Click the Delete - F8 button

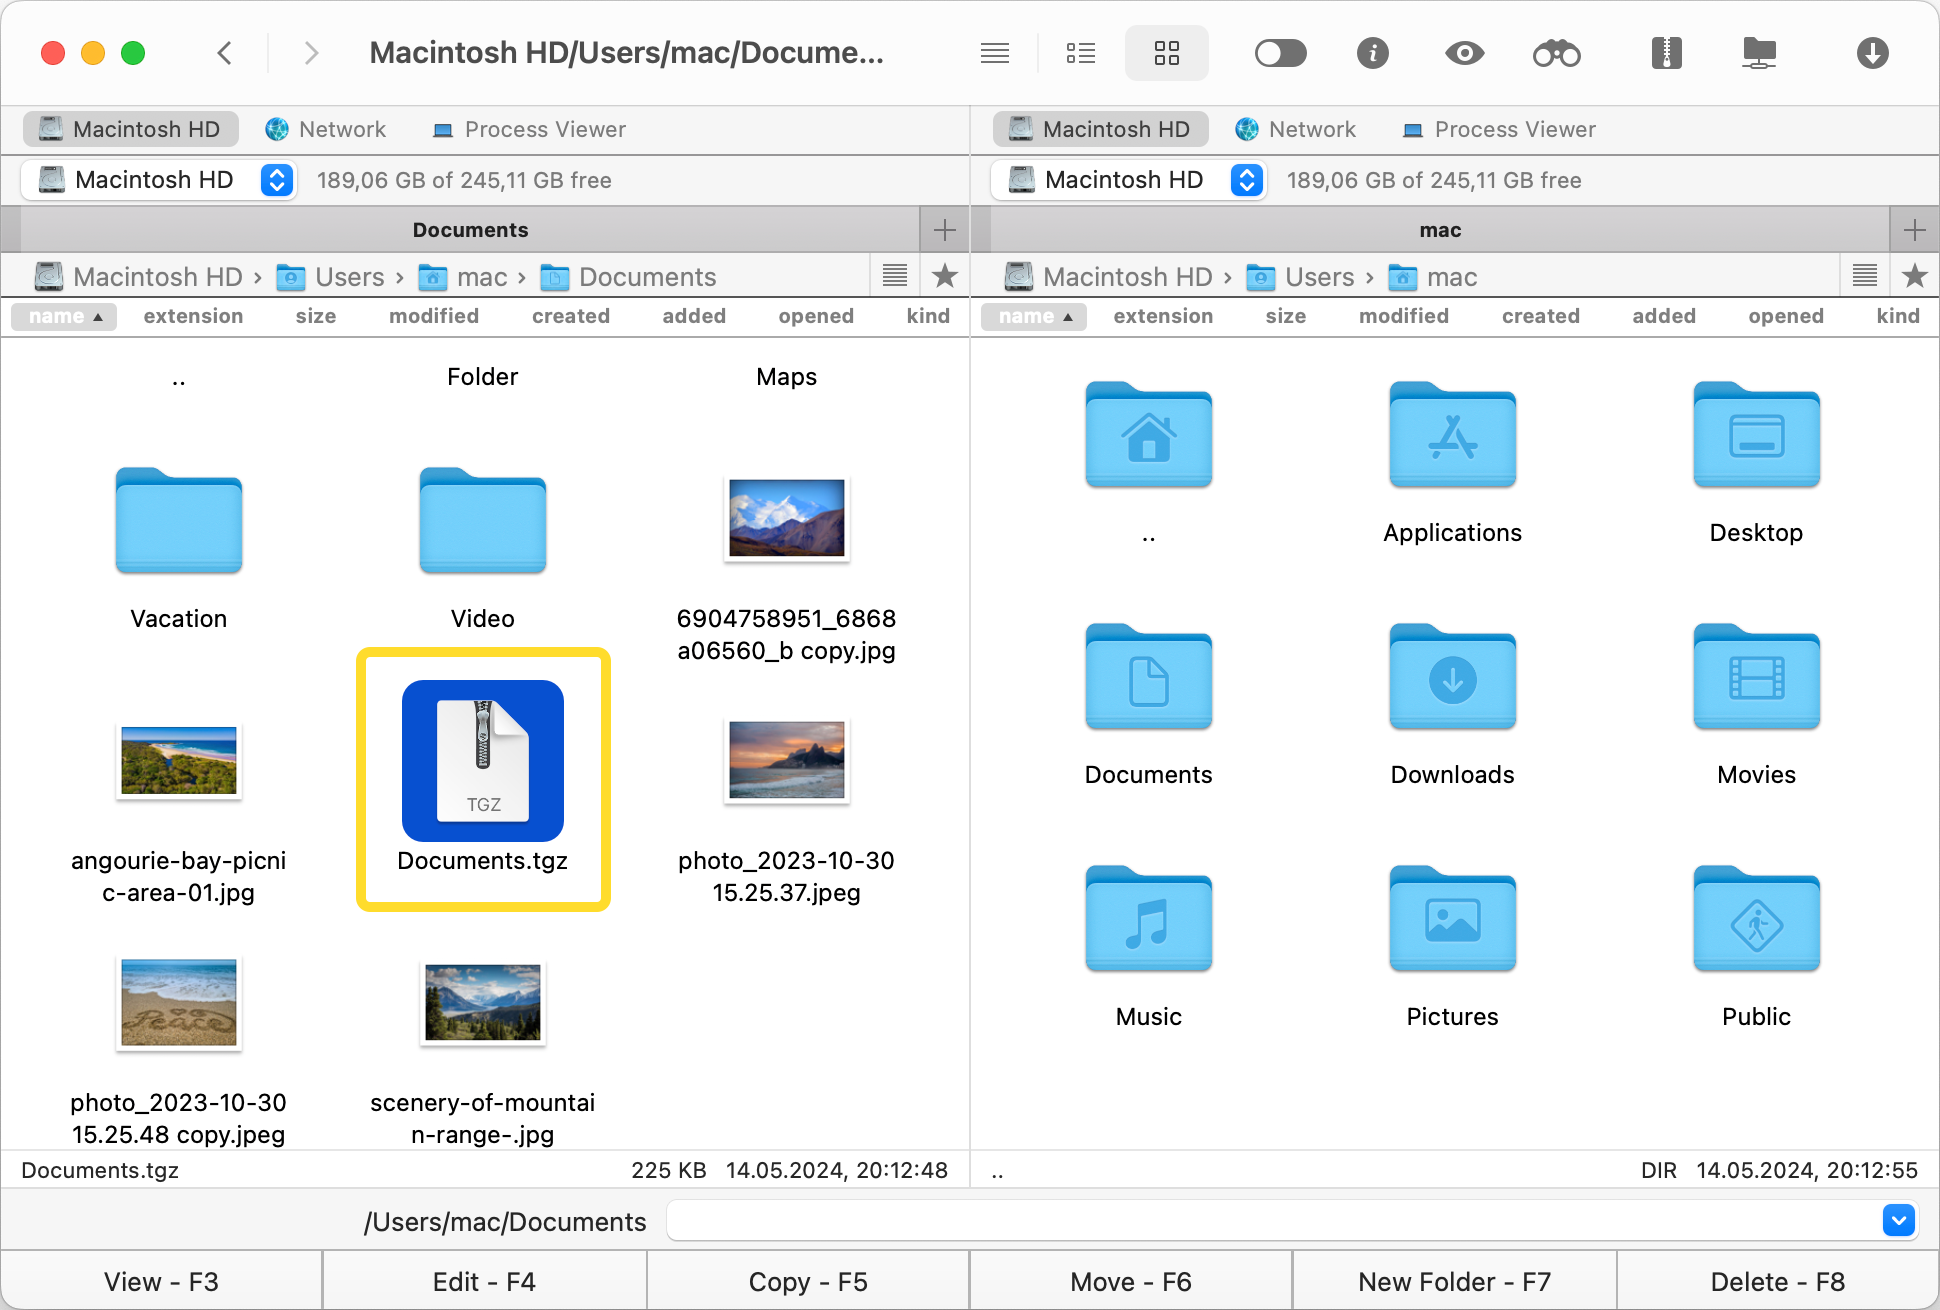[1776, 1281]
